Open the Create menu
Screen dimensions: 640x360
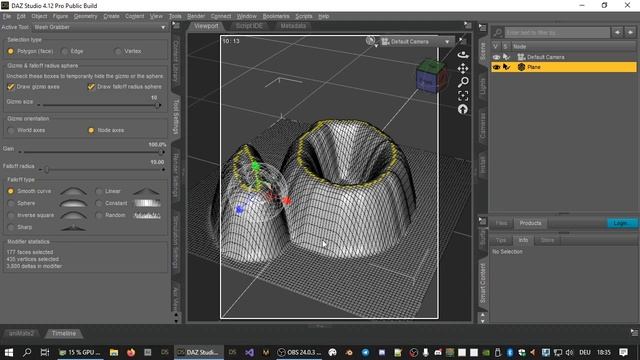click(x=111, y=16)
